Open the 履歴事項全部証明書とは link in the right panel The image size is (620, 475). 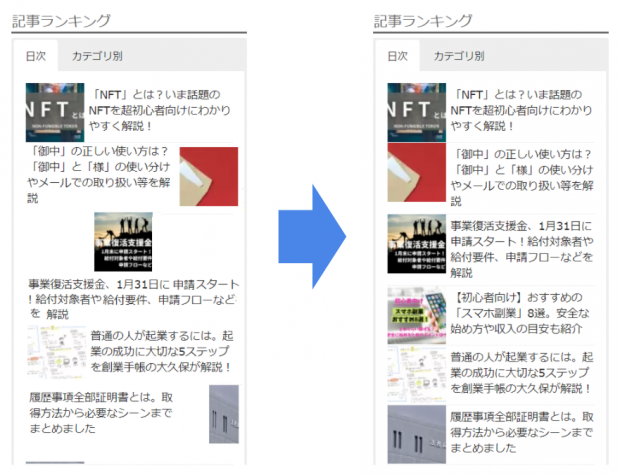[x=520, y=432]
